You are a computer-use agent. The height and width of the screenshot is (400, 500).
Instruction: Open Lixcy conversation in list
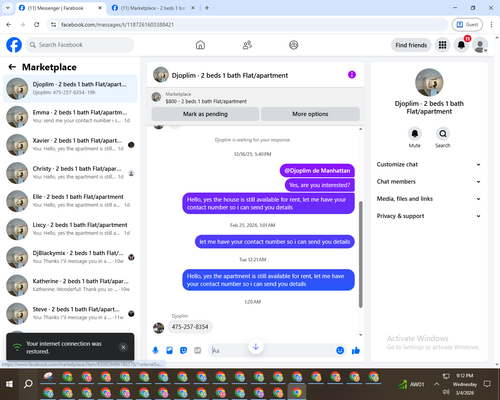(x=70, y=229)
